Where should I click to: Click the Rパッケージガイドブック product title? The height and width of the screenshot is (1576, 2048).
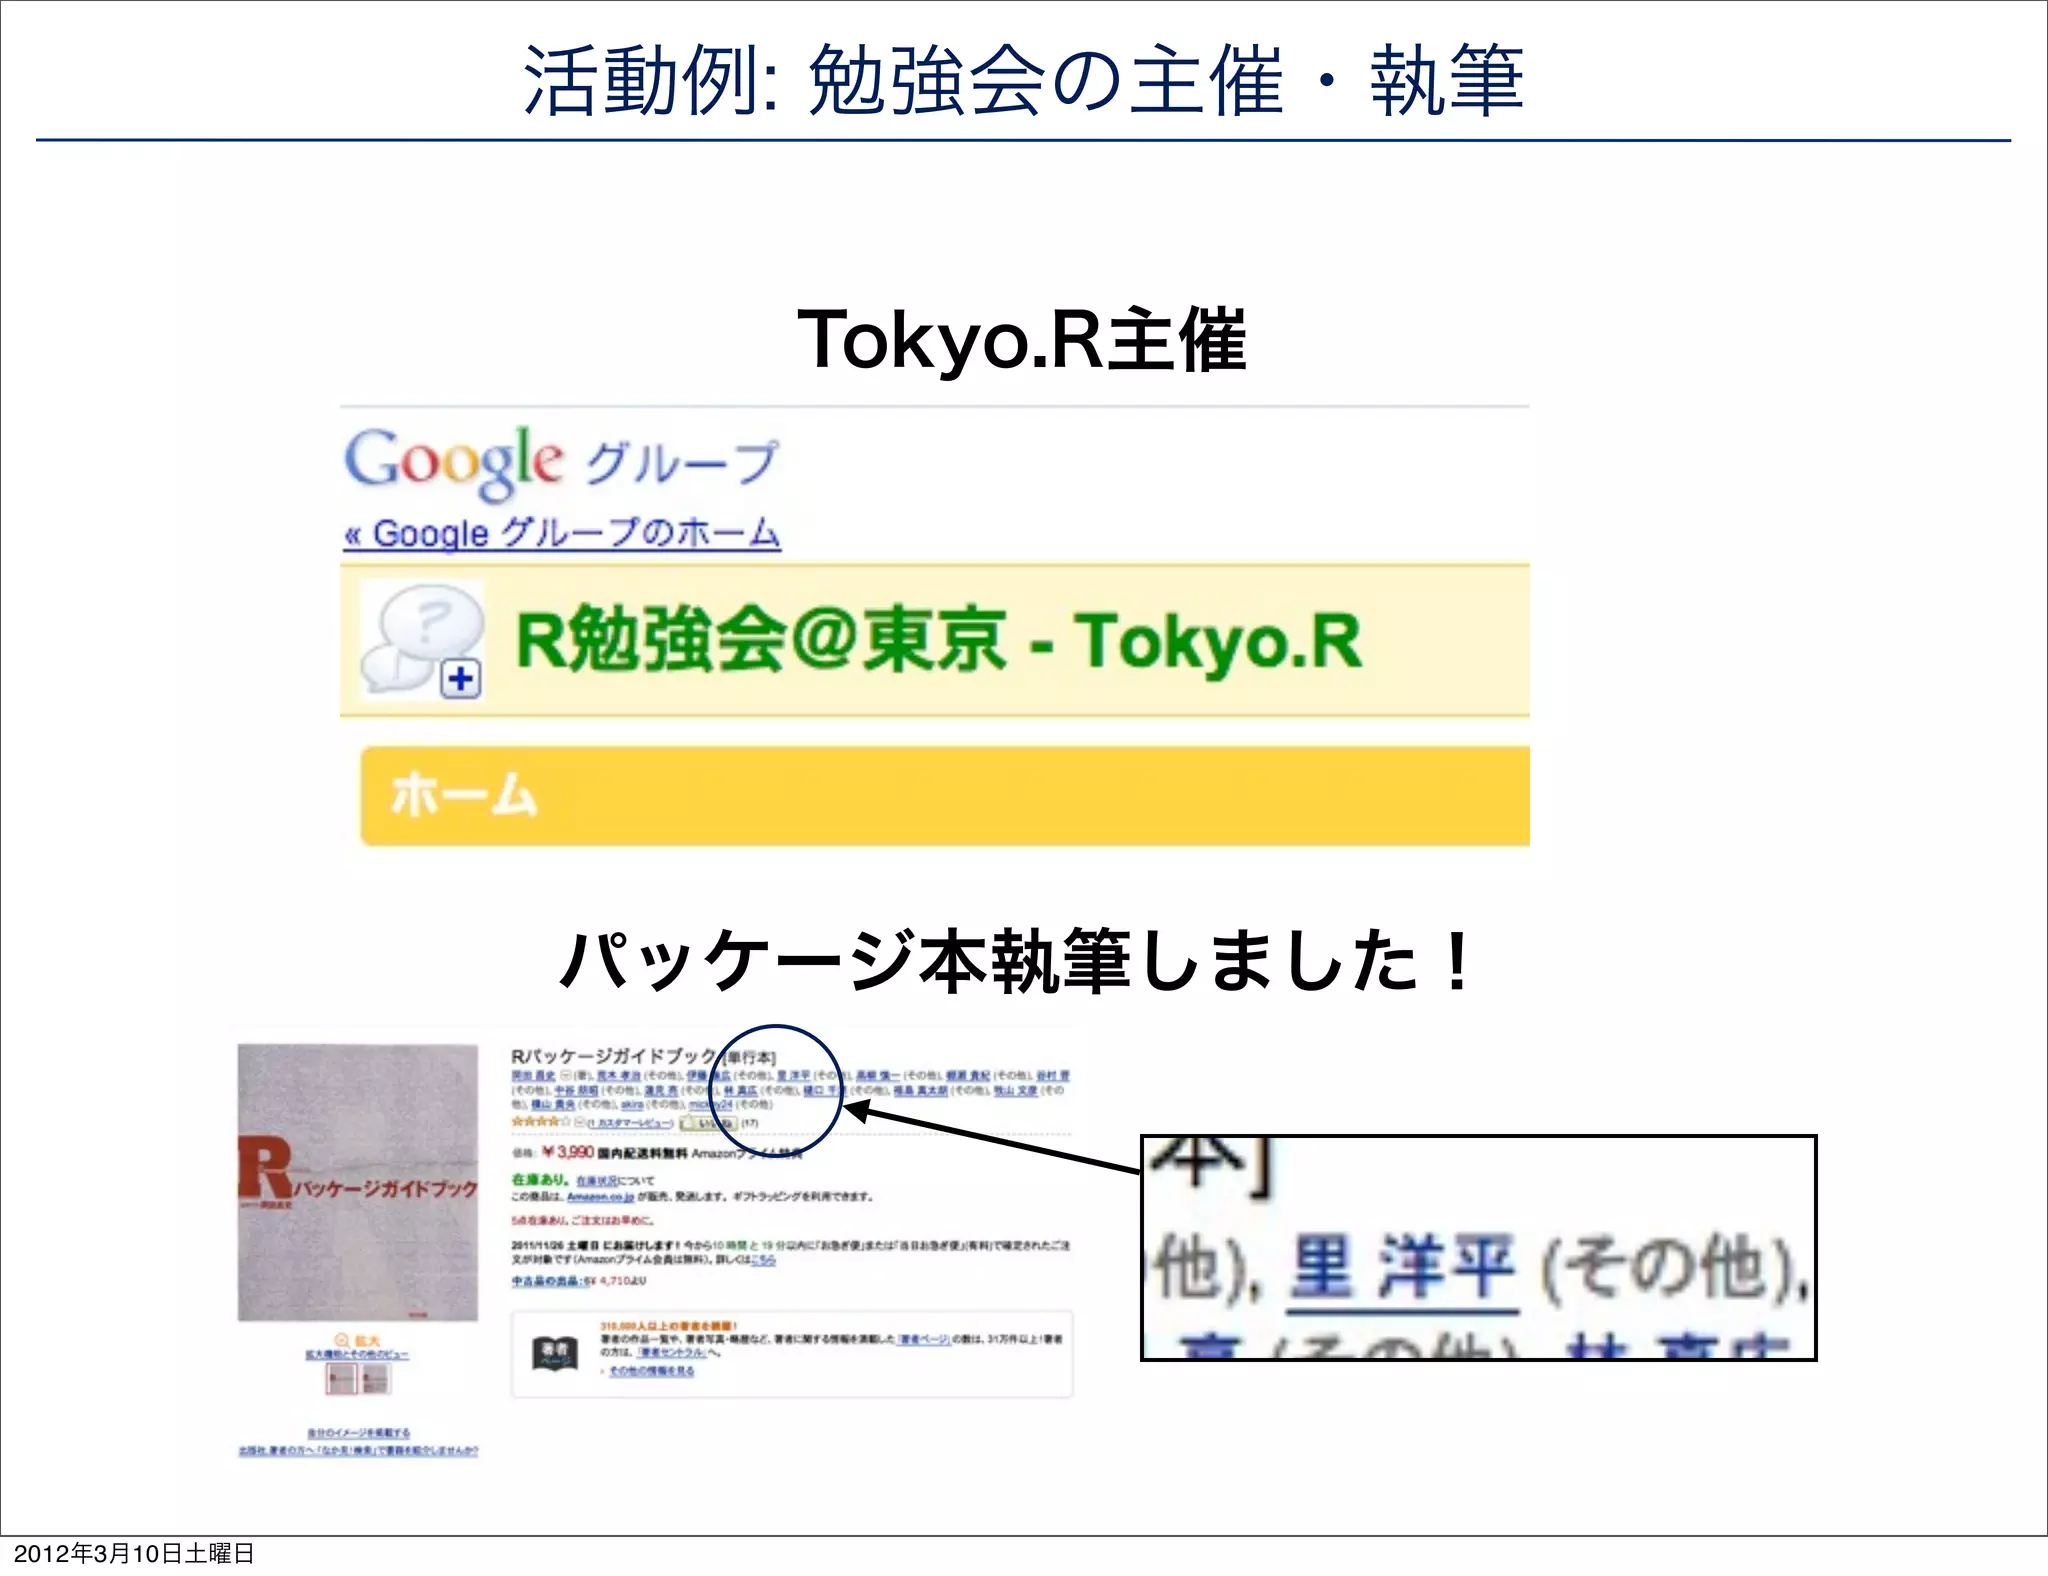click(x=614, y=1056)
